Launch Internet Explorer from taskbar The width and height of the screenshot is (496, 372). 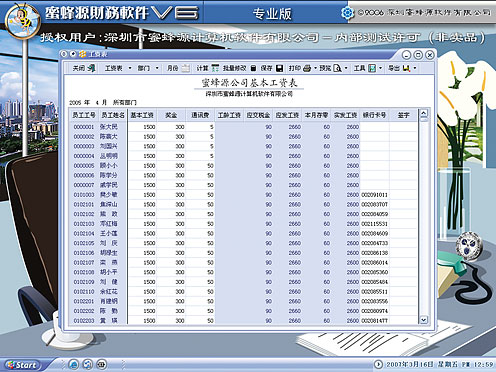pos(73,364)
